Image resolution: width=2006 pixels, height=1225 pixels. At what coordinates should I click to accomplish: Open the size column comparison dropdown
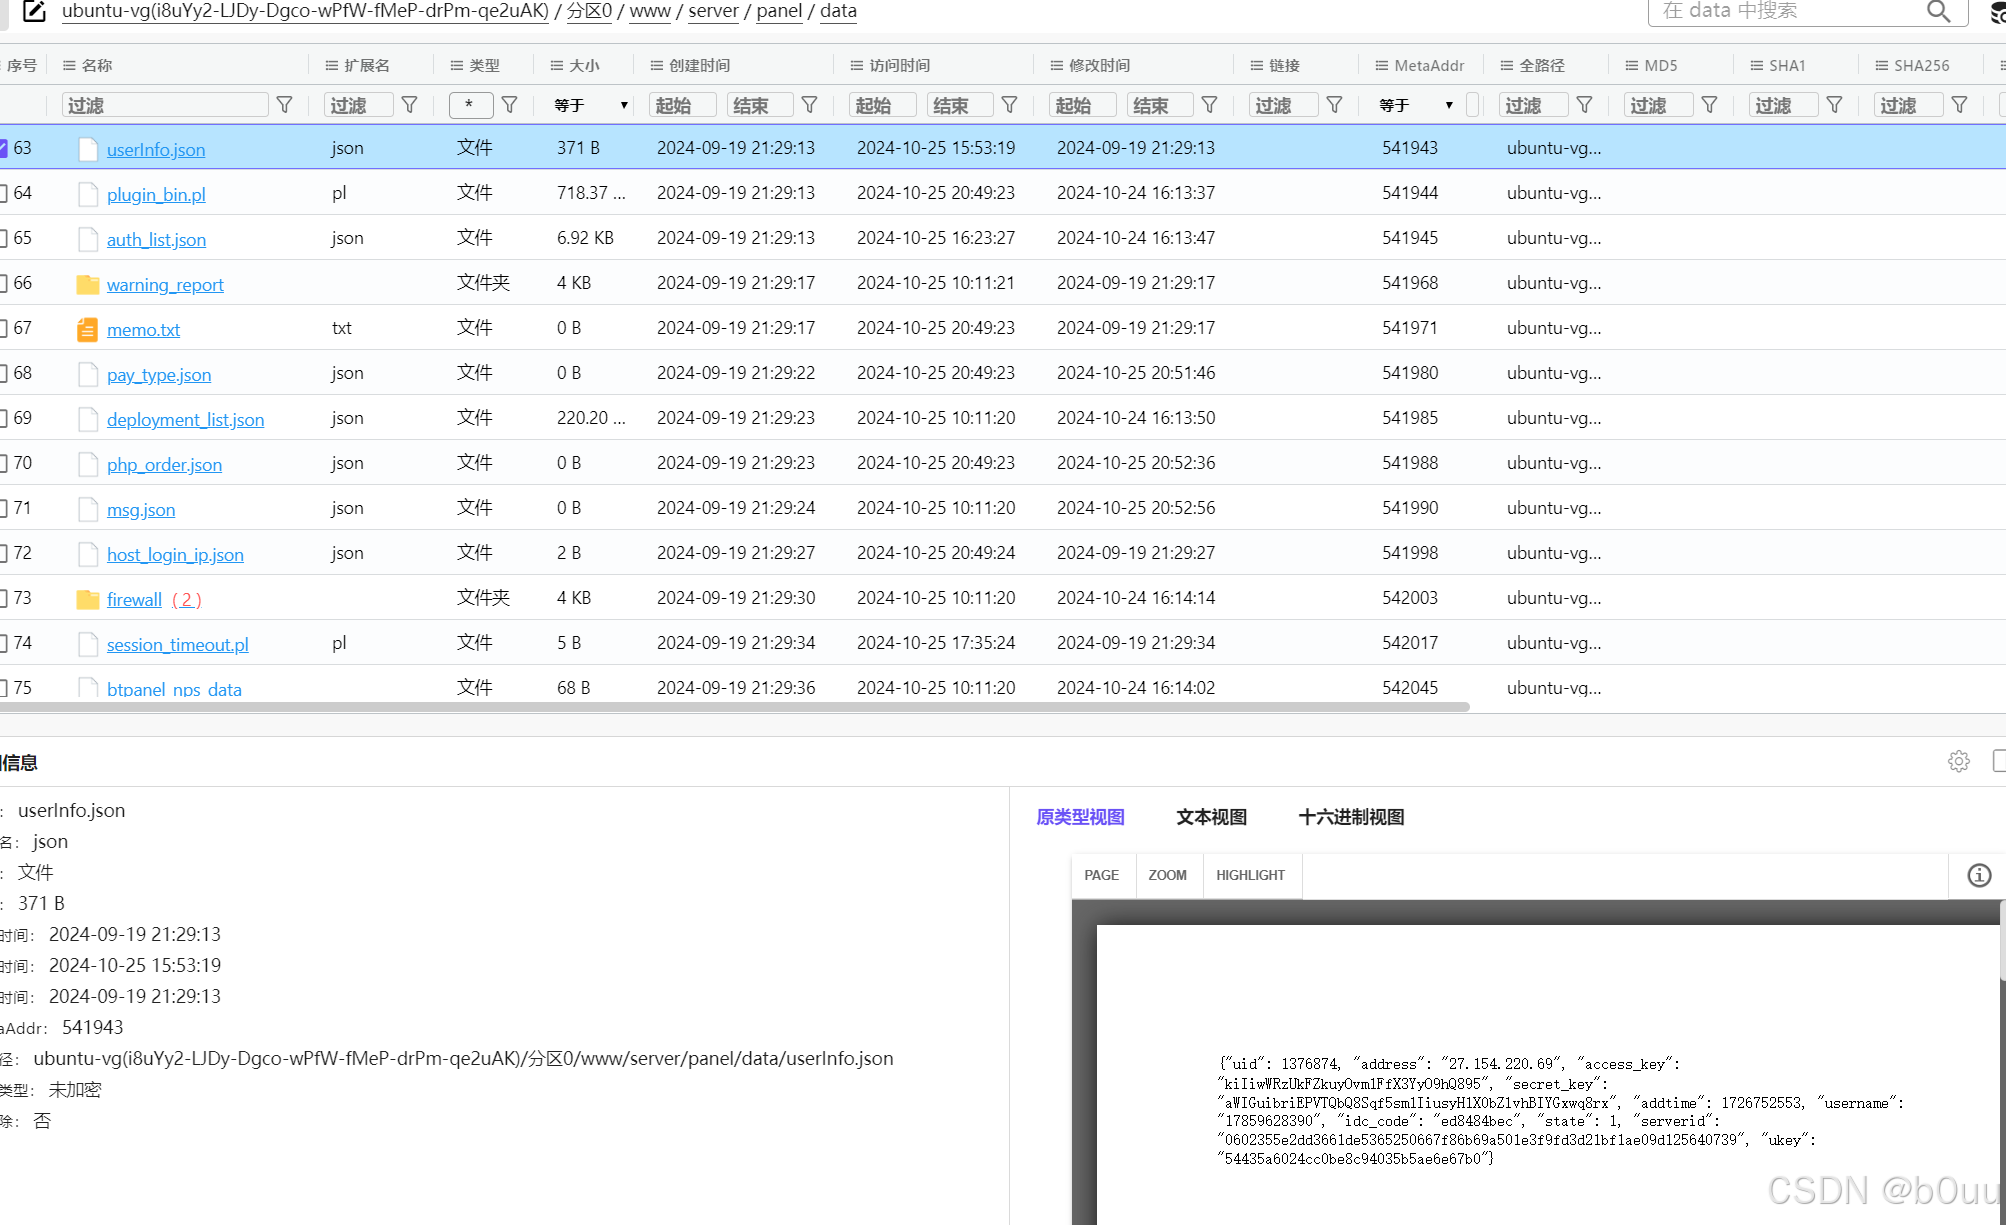point(591,105)
